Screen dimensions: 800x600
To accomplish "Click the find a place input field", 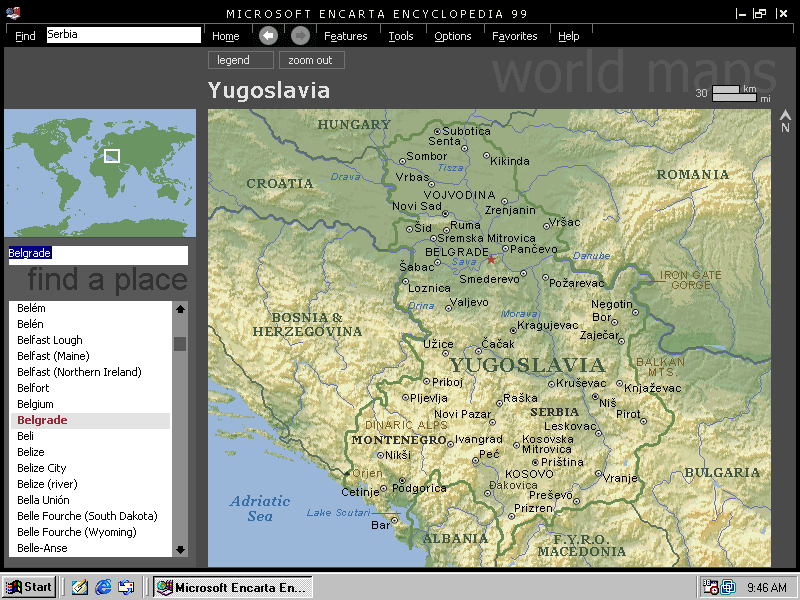I will 98,255.
